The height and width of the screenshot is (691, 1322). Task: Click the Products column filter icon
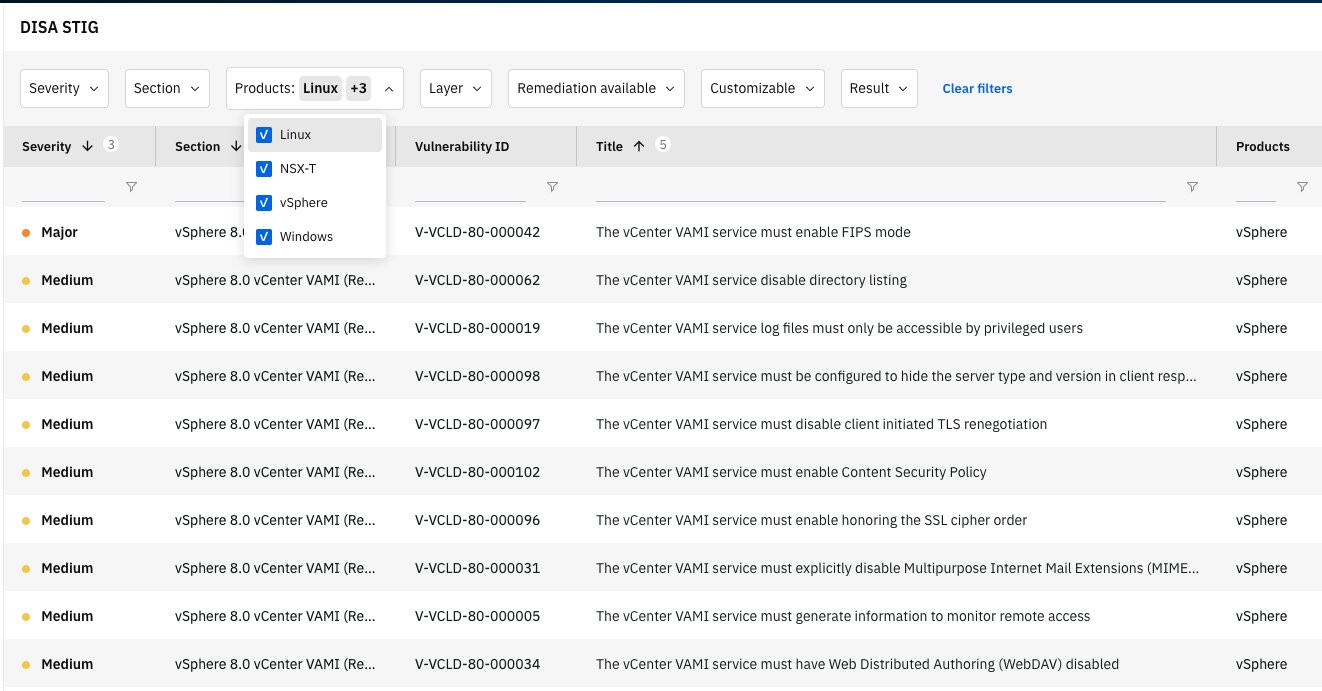click(1302, 187)
